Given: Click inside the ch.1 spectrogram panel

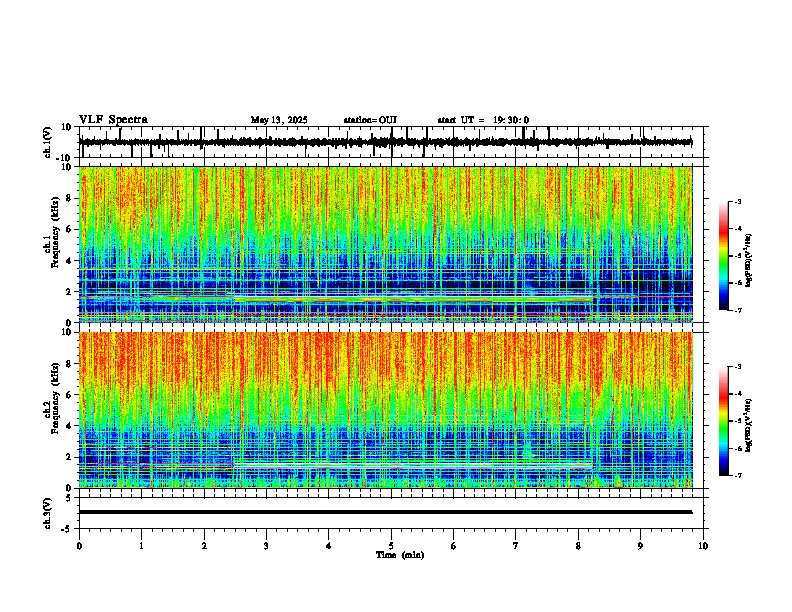Looking at the screenshot, I should 385,244.
